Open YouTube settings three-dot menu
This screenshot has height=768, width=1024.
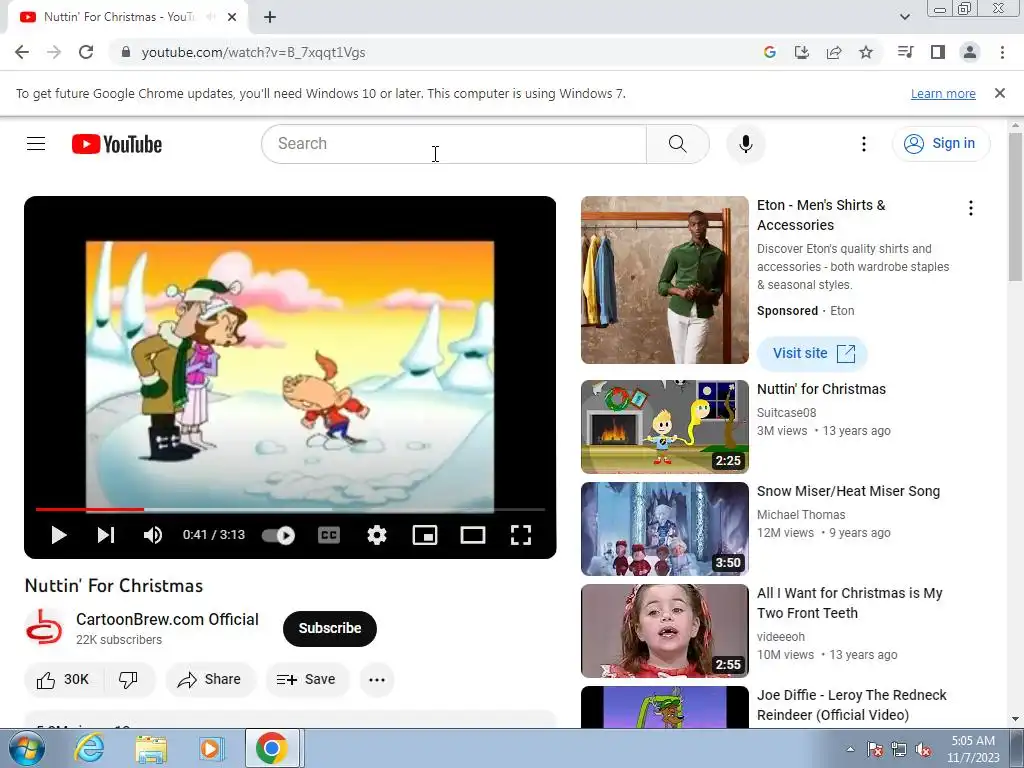(x=864, y=144)
